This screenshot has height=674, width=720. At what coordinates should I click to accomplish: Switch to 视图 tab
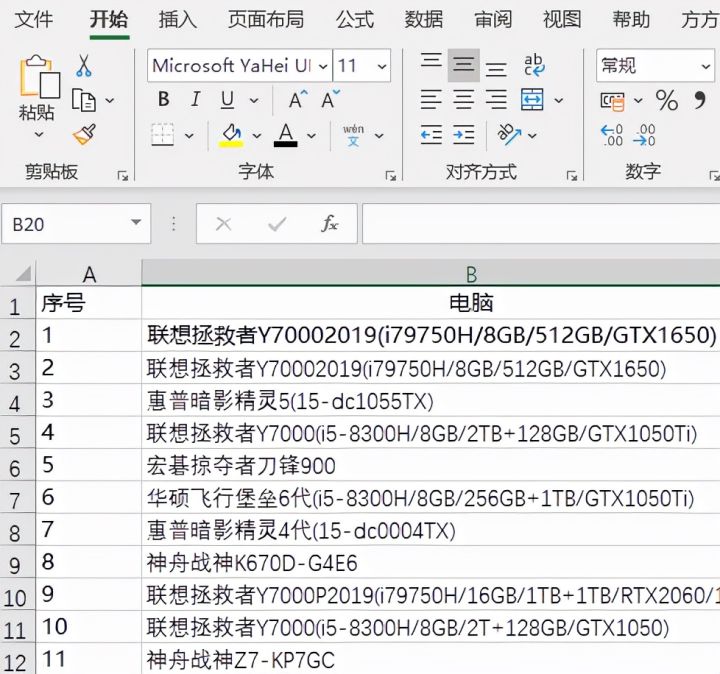pos(562,20)
